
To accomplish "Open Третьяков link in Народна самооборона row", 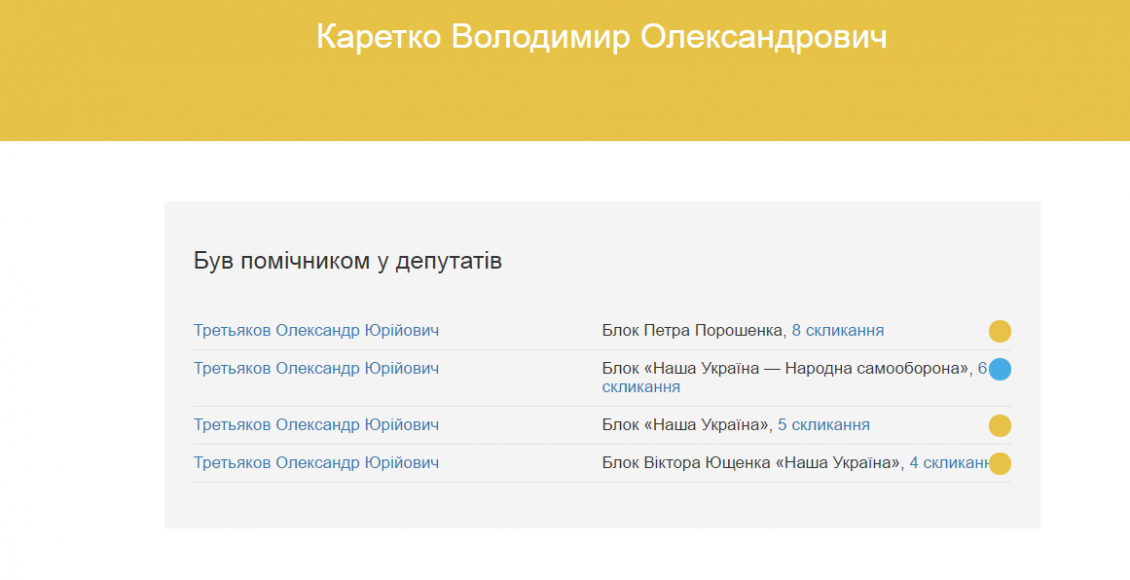I will coord(316,368).
